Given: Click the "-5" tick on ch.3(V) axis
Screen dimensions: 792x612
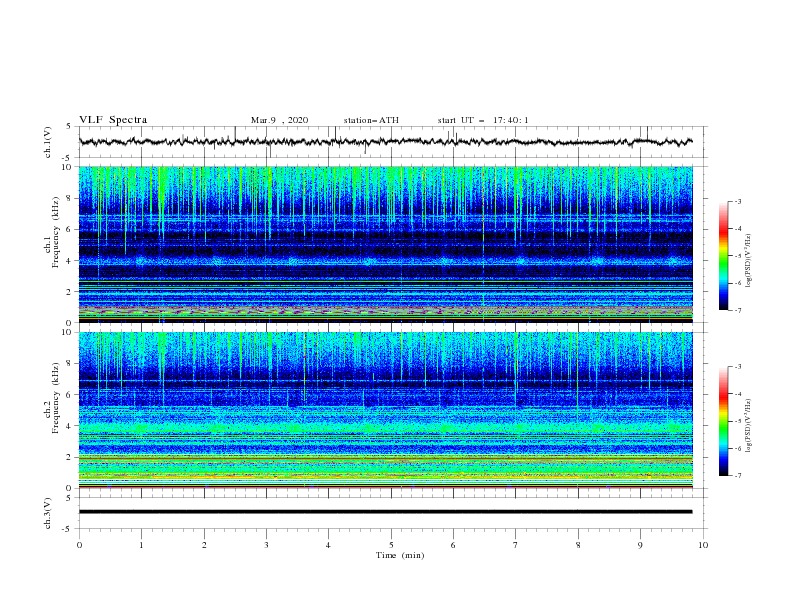Looking at the screenshot, I should 68,529.
